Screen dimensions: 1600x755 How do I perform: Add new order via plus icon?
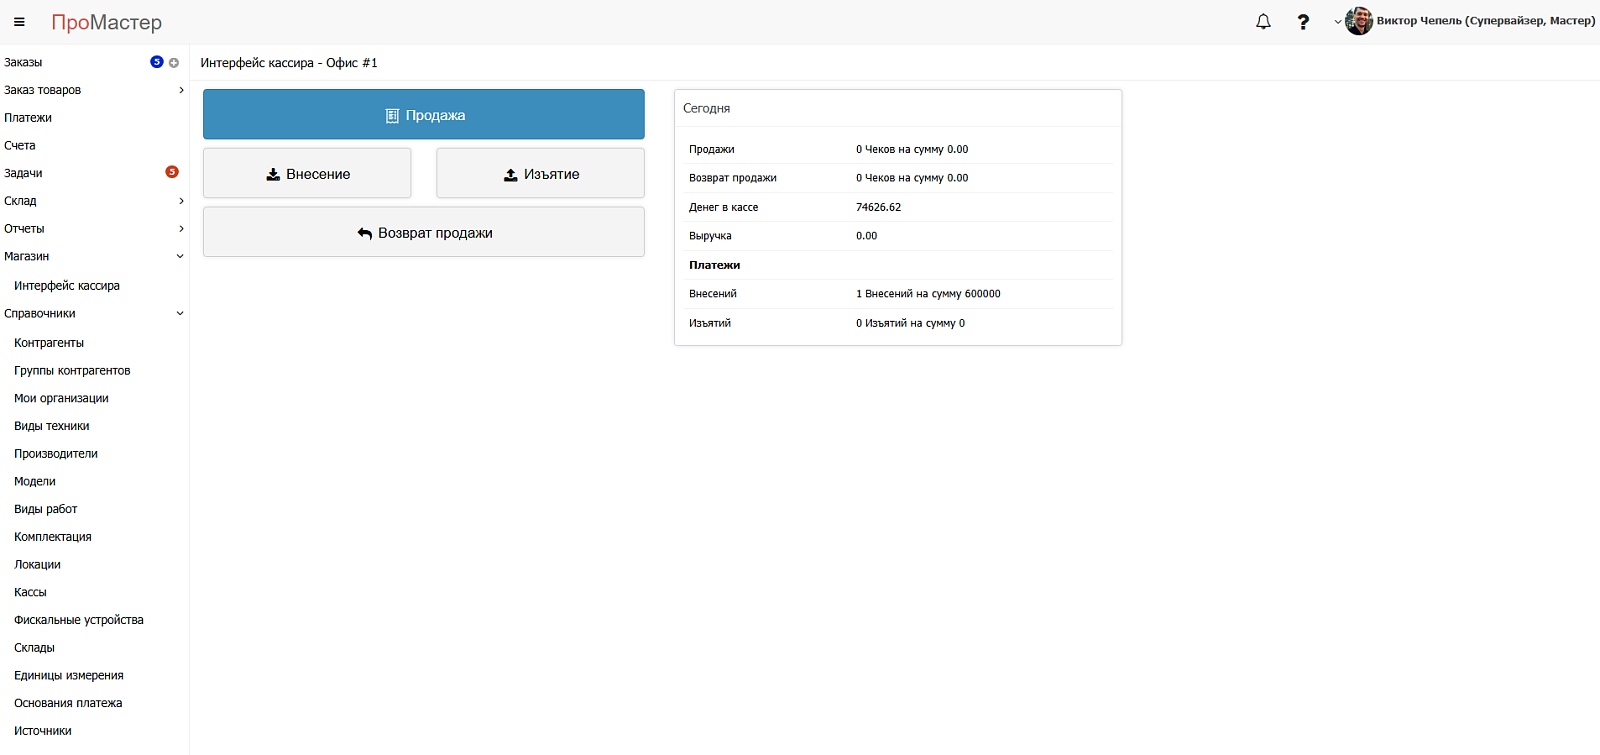click(174, 63)
